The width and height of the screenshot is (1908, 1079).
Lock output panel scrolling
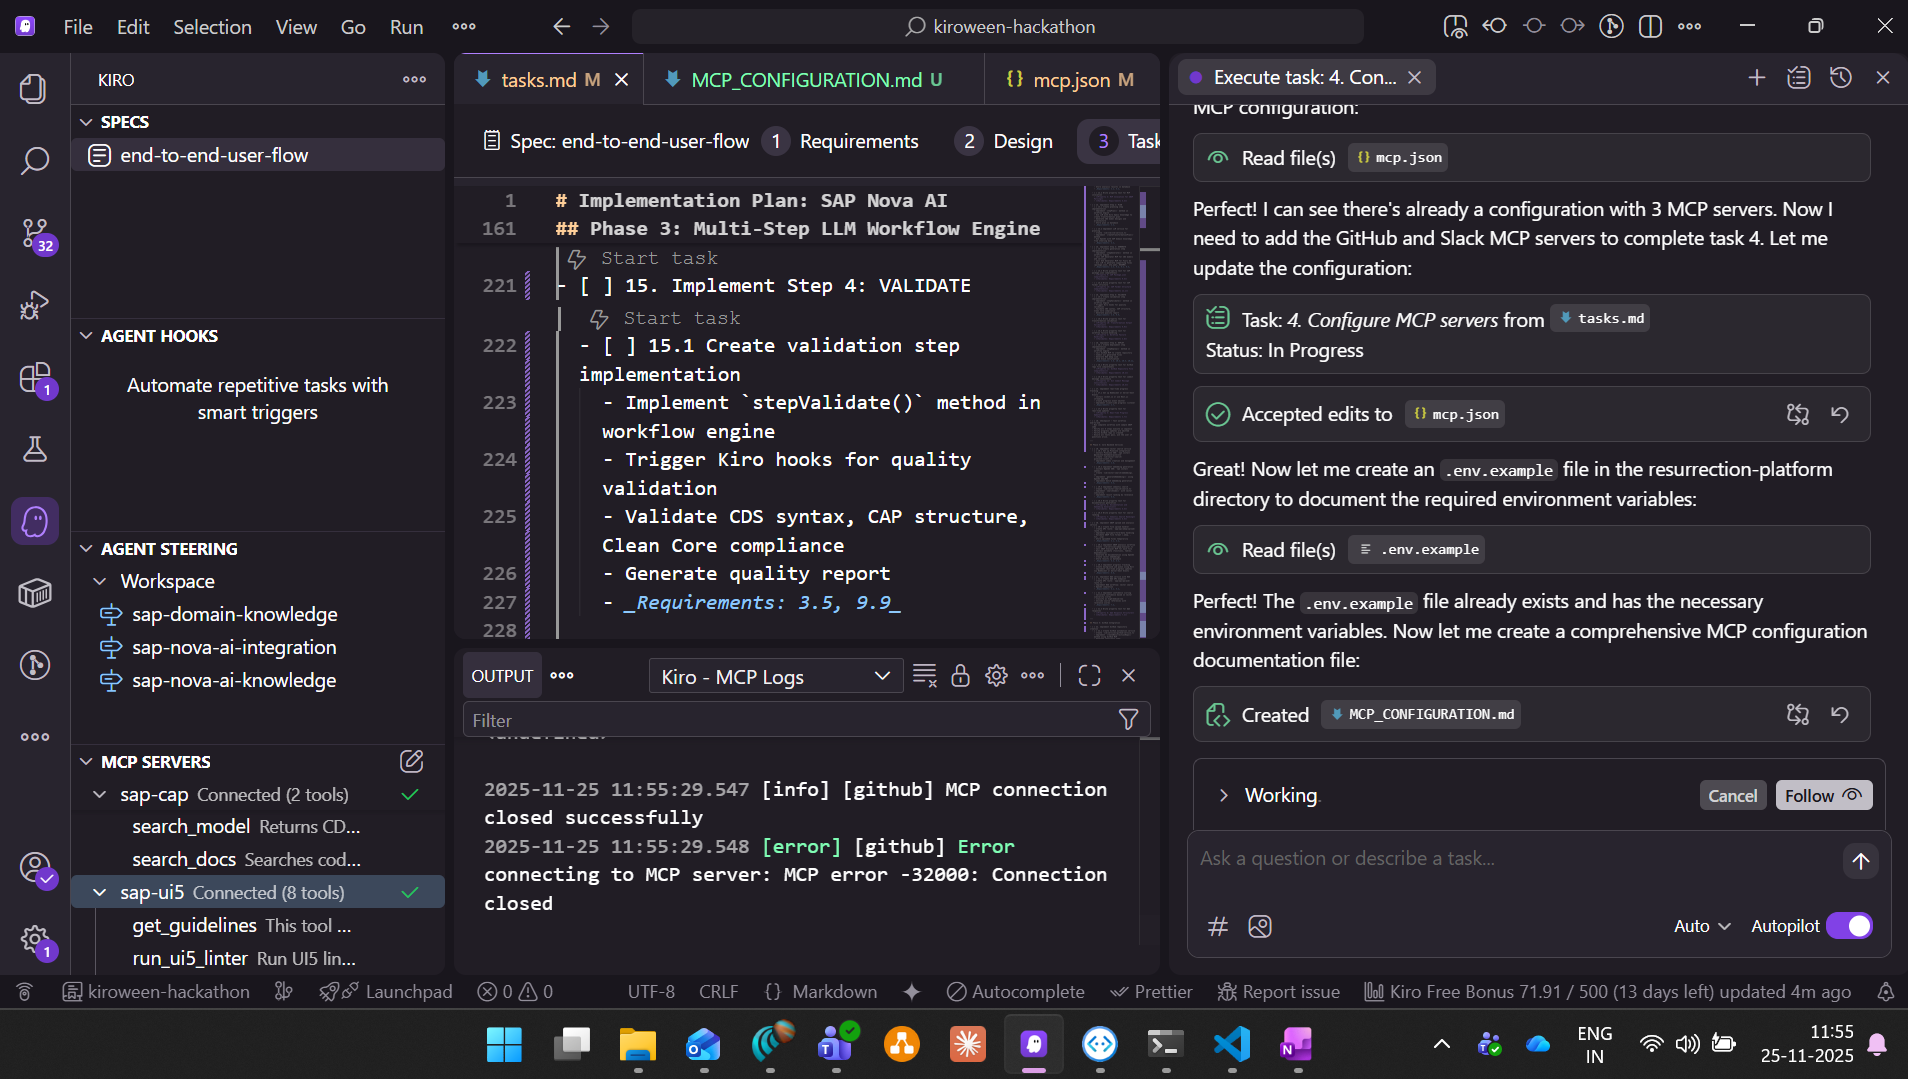tap(960, 676)
